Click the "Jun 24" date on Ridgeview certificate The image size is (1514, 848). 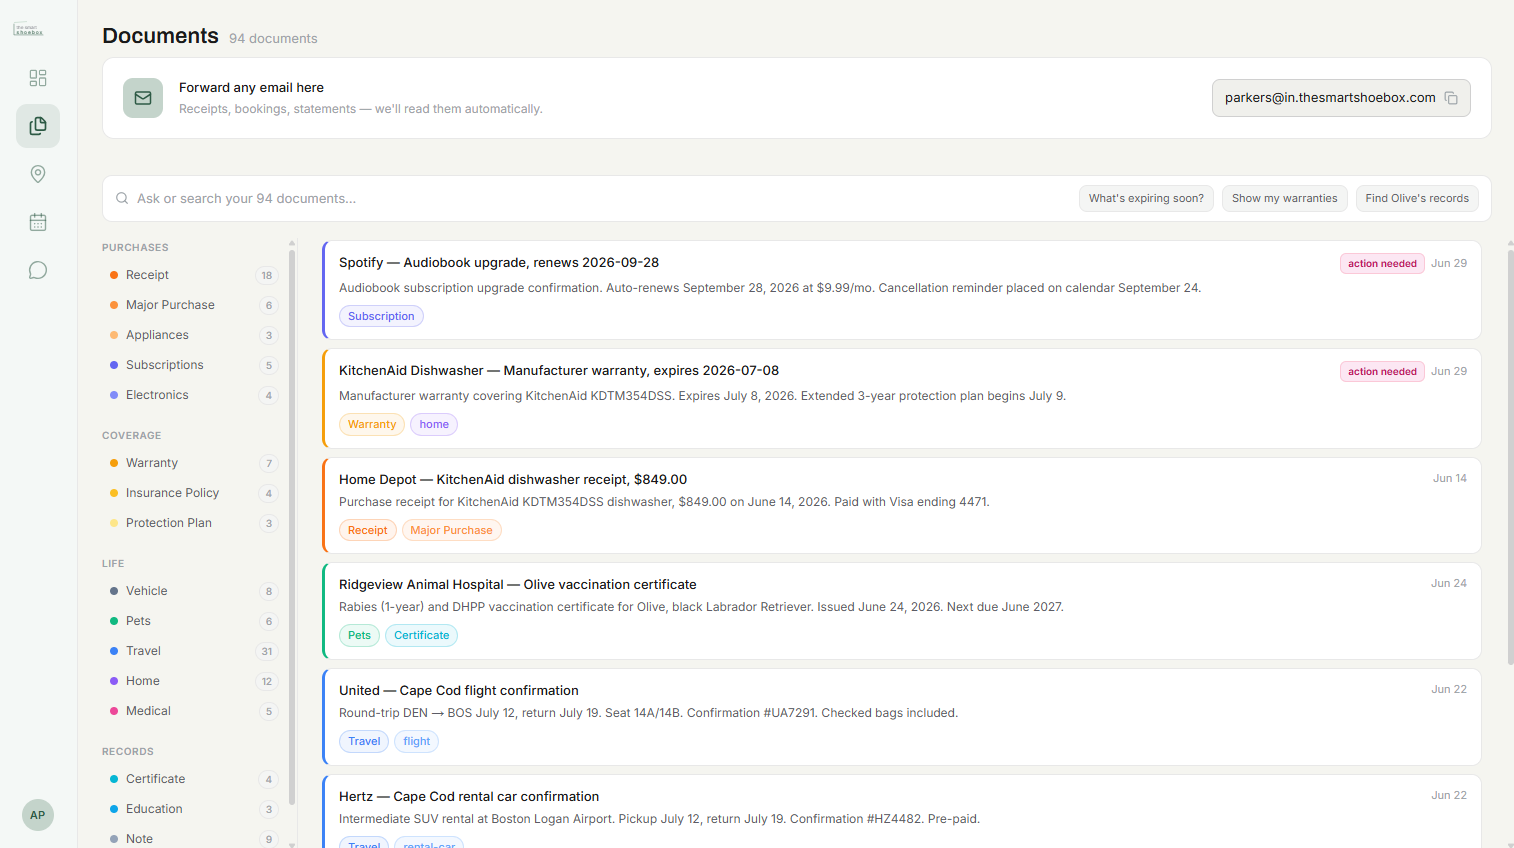pos(1449,584)
